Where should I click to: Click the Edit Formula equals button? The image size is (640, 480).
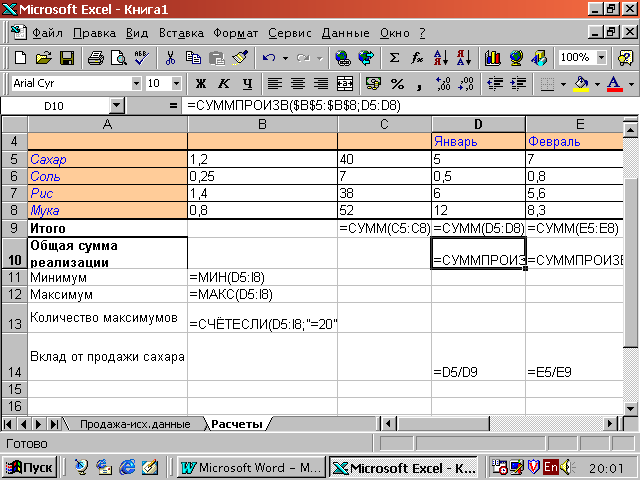[173, 106]
